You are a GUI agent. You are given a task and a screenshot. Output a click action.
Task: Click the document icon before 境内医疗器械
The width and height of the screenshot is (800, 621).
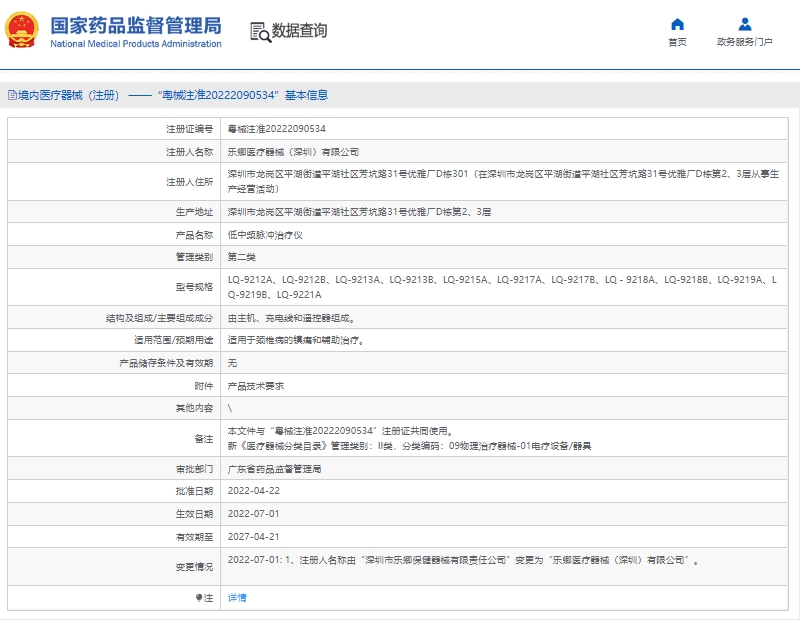click(11, 95)
